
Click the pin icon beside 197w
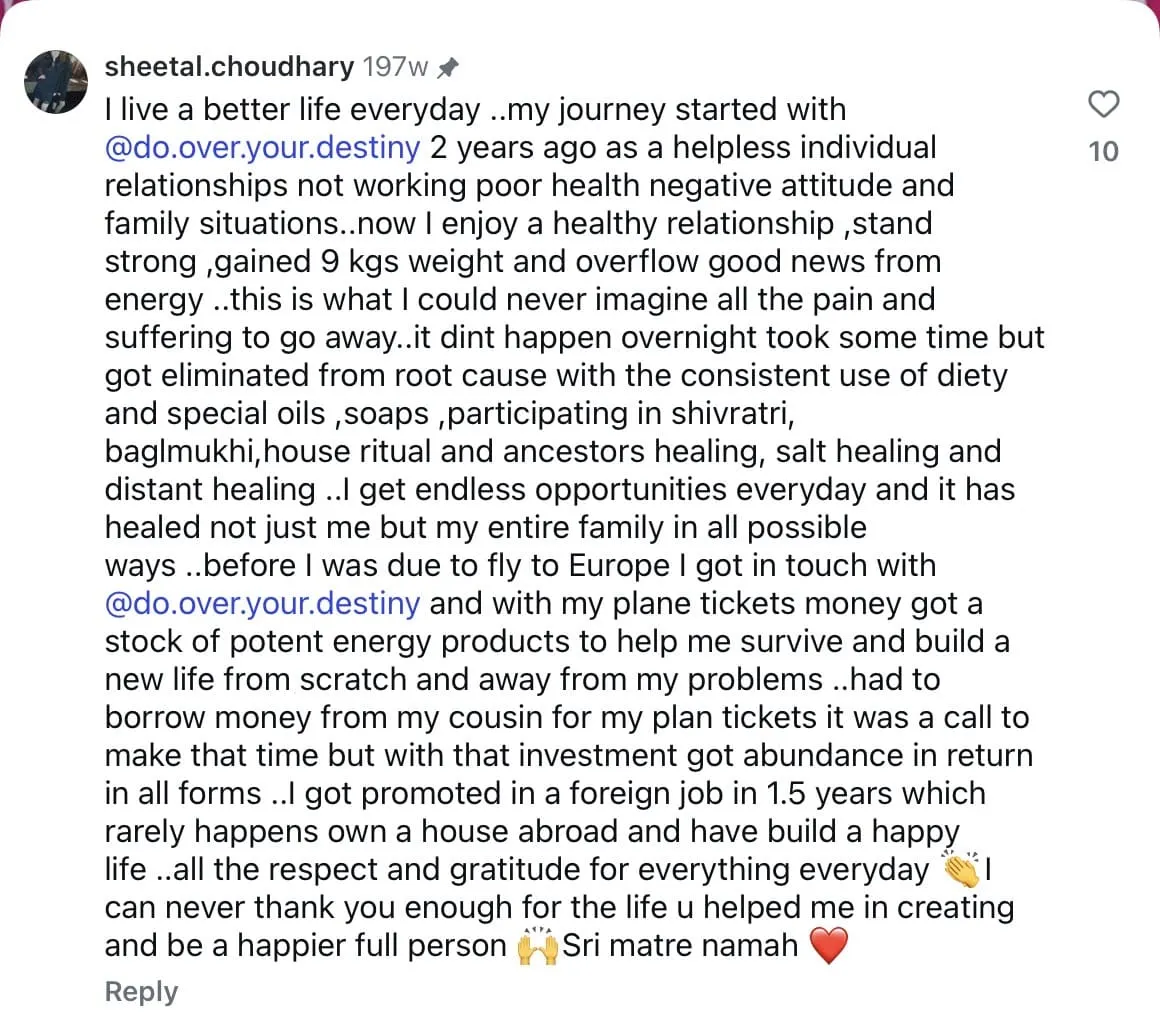point(448,68)
